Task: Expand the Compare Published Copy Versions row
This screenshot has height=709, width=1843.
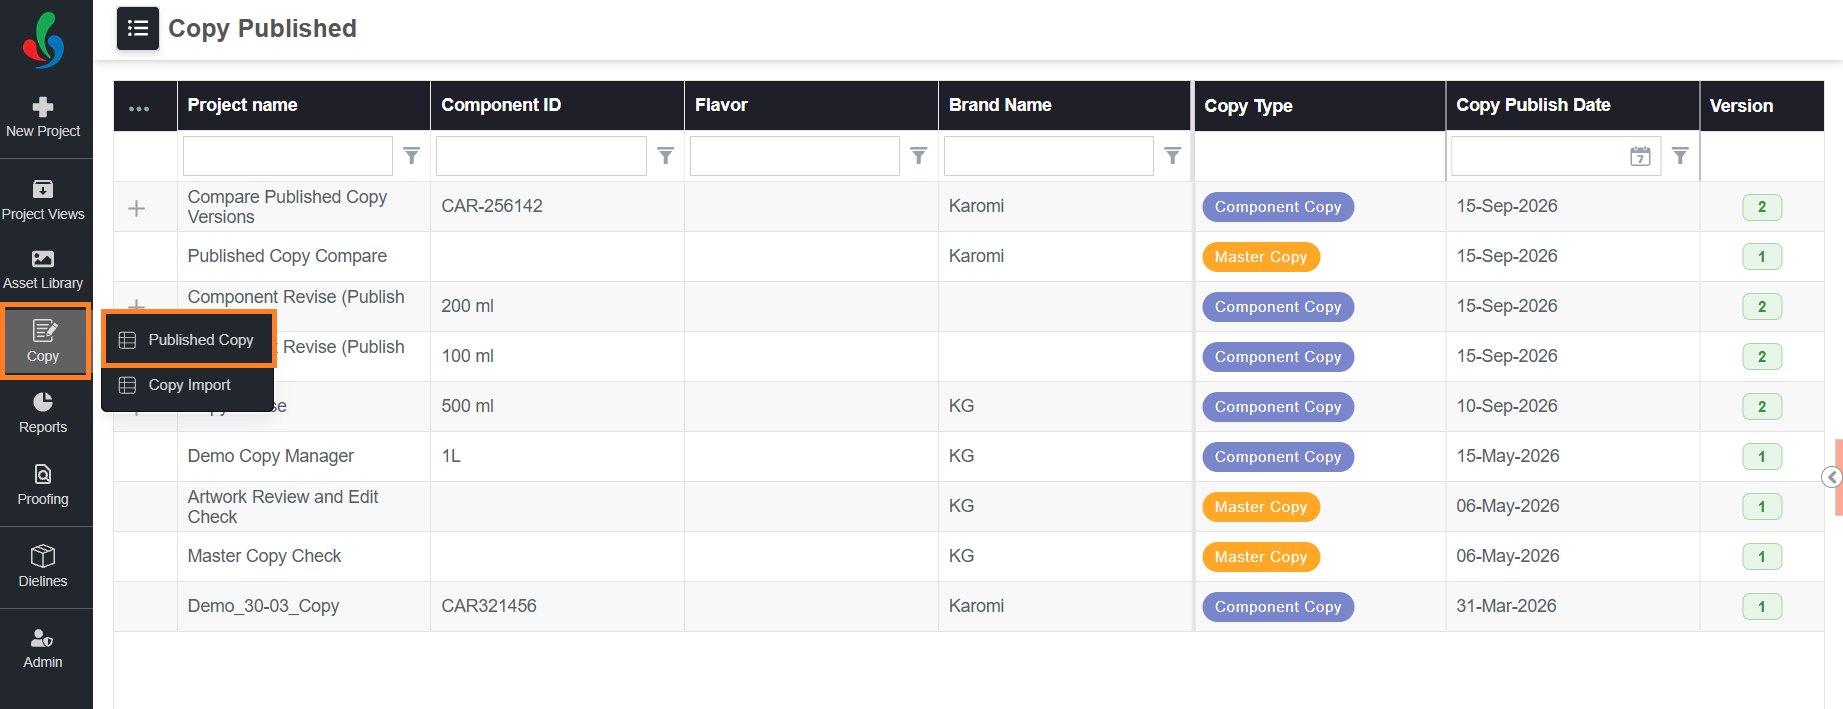Action: coord(137,208)
